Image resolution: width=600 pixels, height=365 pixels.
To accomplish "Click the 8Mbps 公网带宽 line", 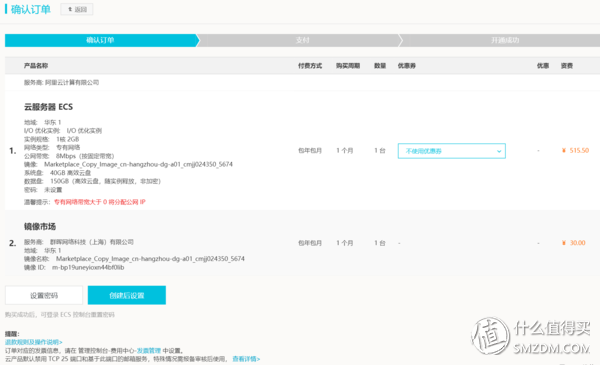I will [x=69, y=156].
